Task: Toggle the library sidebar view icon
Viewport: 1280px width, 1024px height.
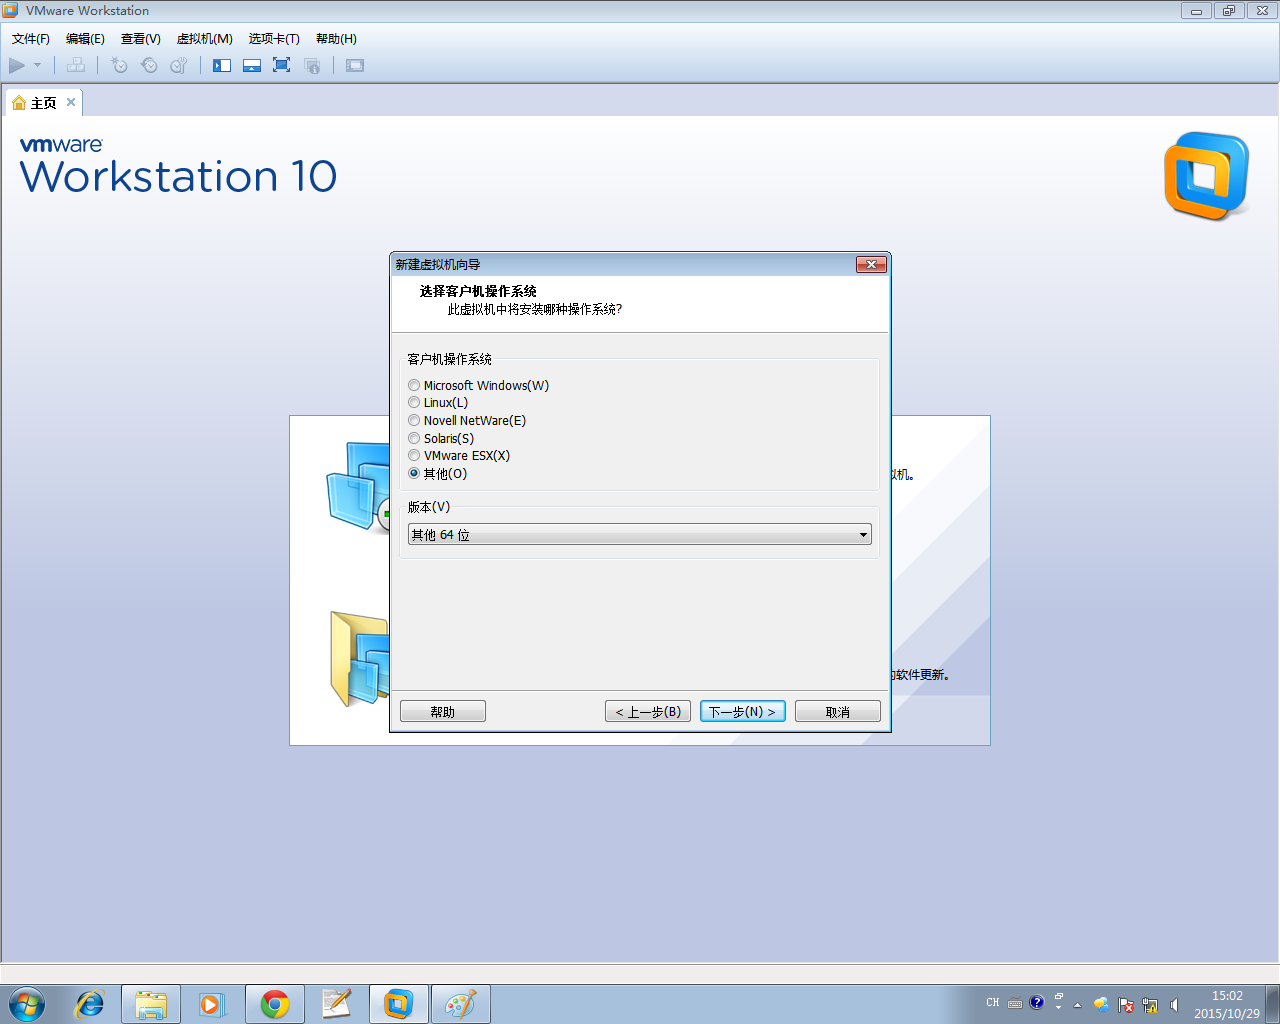Action: 222,65
